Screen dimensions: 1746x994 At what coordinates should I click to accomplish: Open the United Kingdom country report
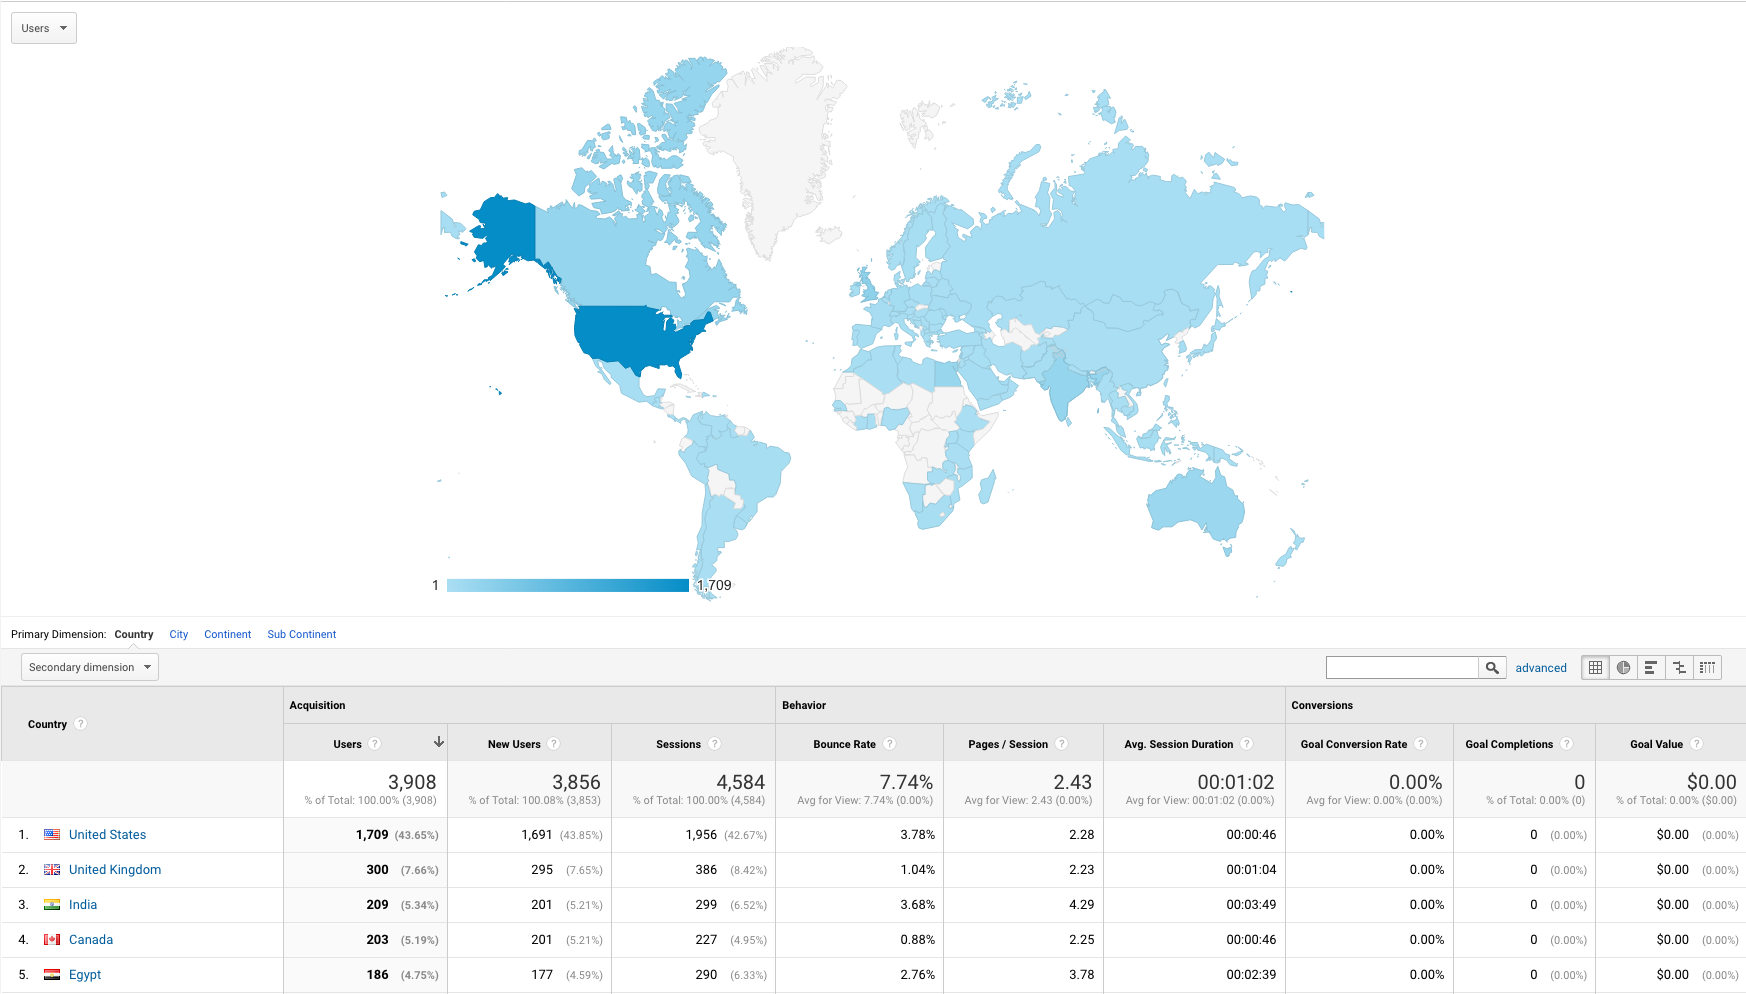point(115,869)
